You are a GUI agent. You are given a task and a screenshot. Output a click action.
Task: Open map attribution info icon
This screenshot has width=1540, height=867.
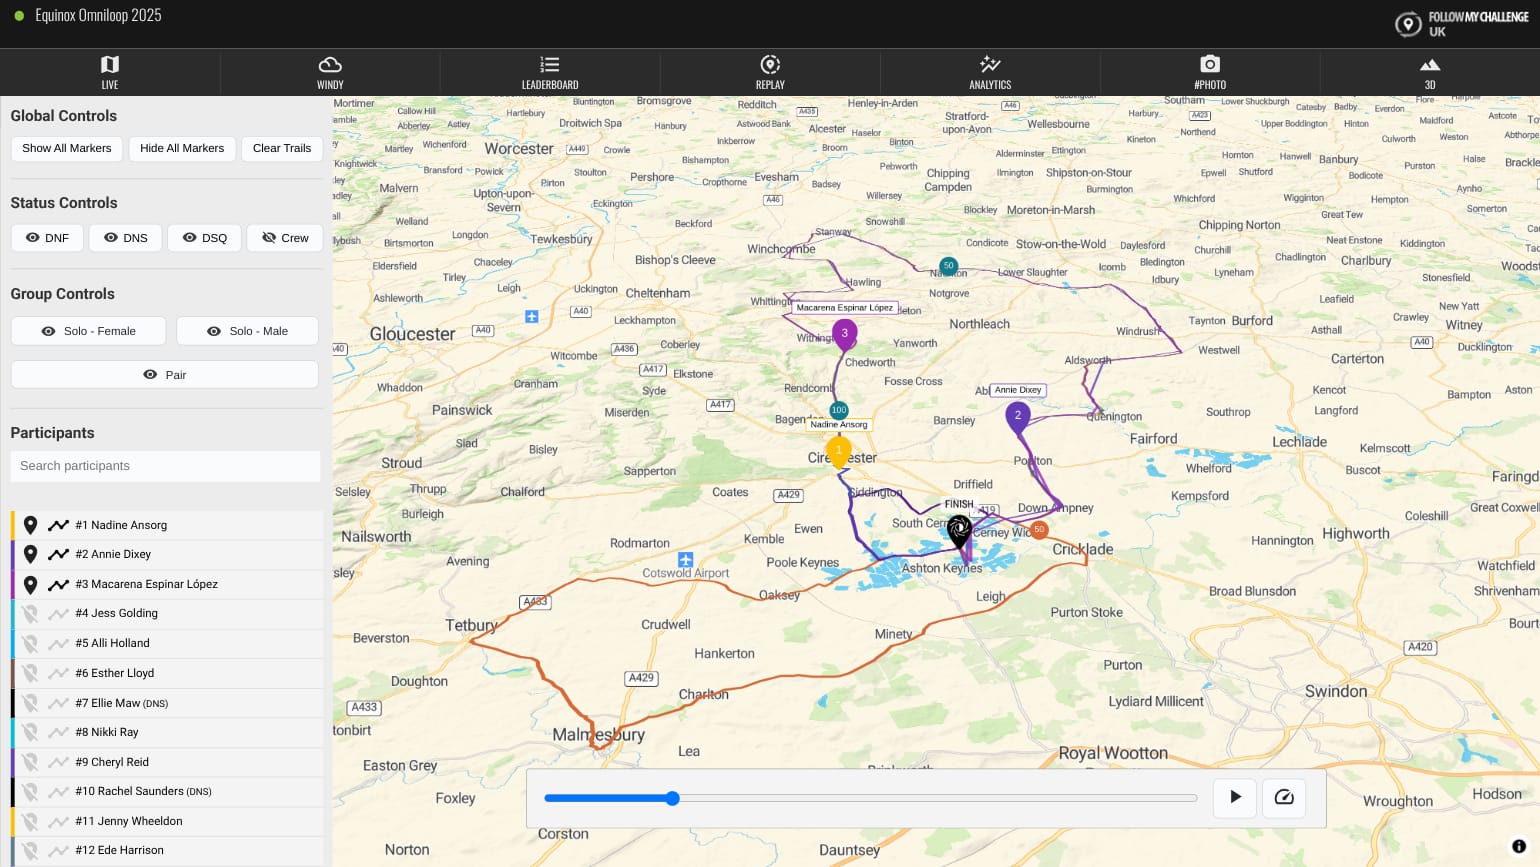click(x=1519, y=846)
